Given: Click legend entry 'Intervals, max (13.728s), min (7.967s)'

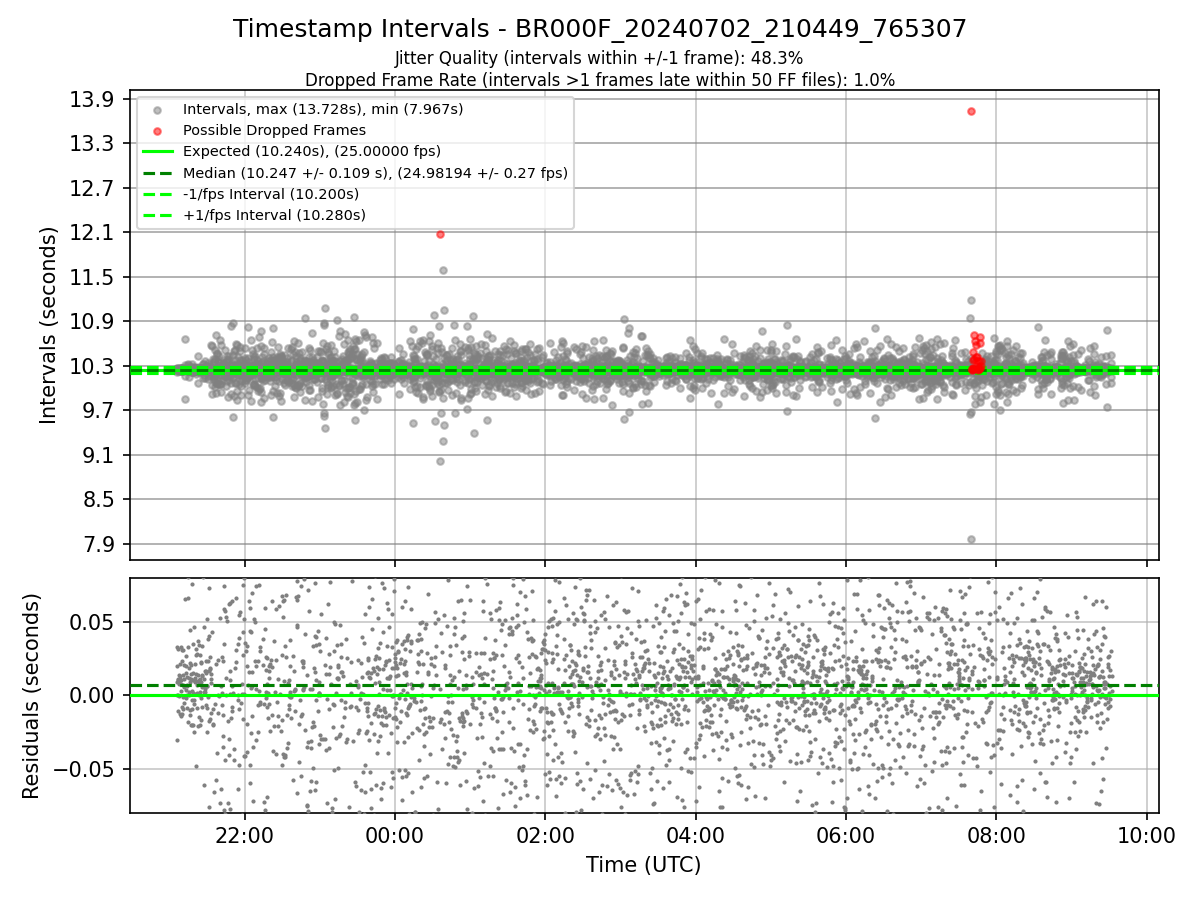Looking at the screenshot, I should [x=323, y=108].
